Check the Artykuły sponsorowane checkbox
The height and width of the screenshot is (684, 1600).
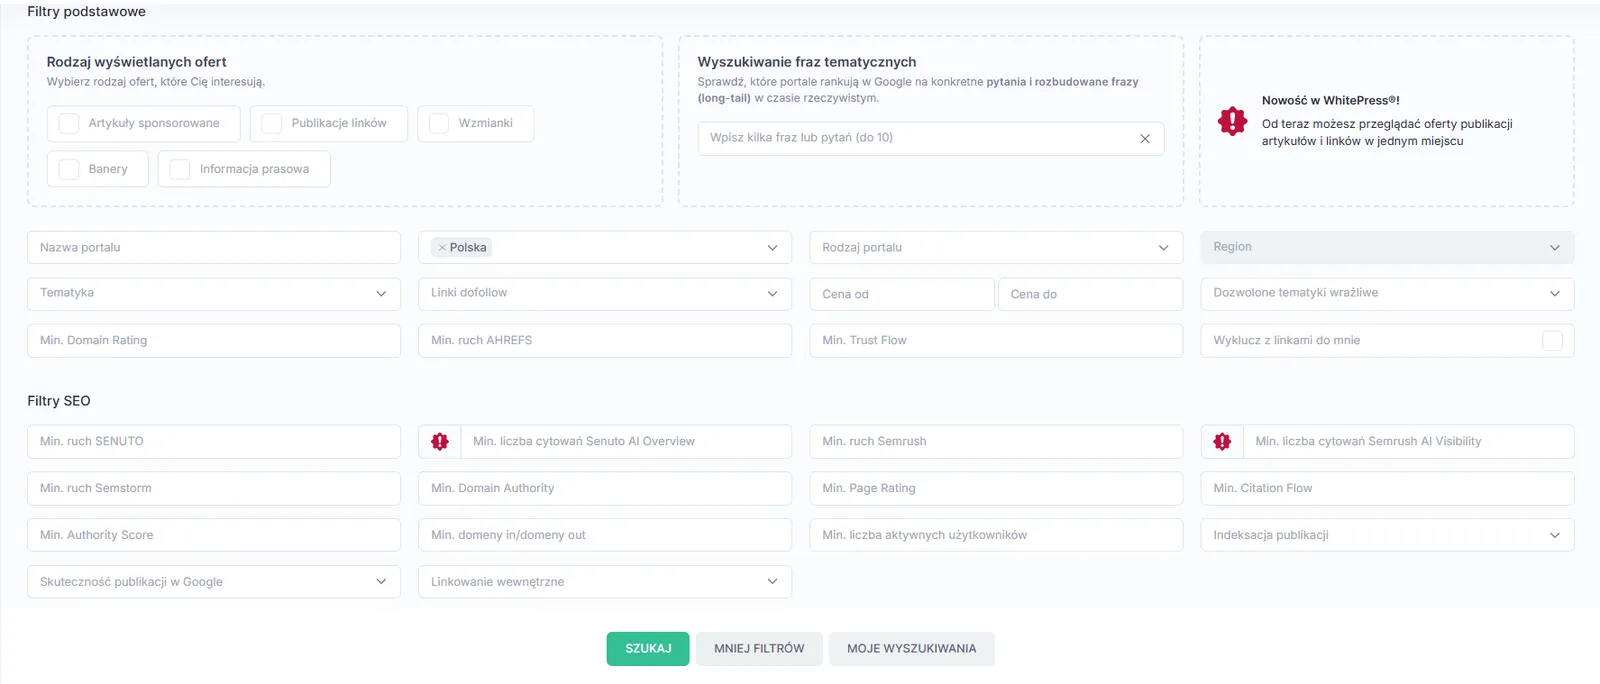(x=69, y=123)
